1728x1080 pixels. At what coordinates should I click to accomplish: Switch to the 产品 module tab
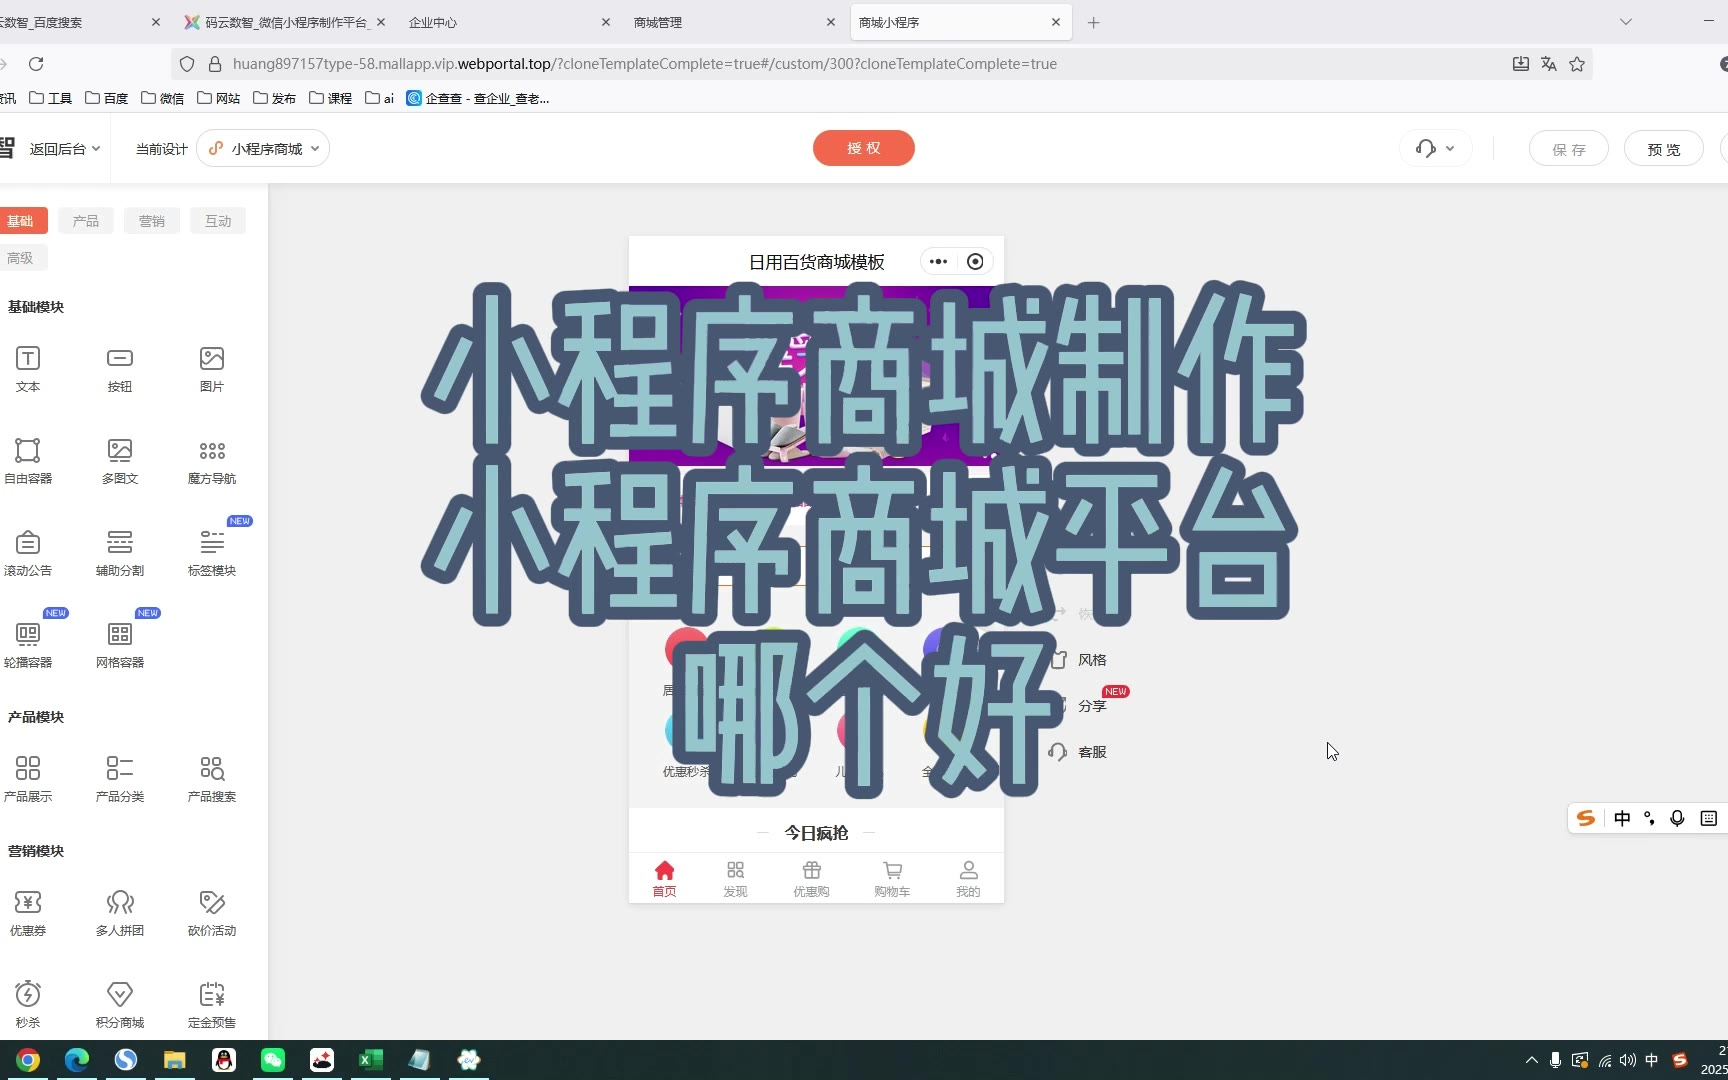(86, 221)
